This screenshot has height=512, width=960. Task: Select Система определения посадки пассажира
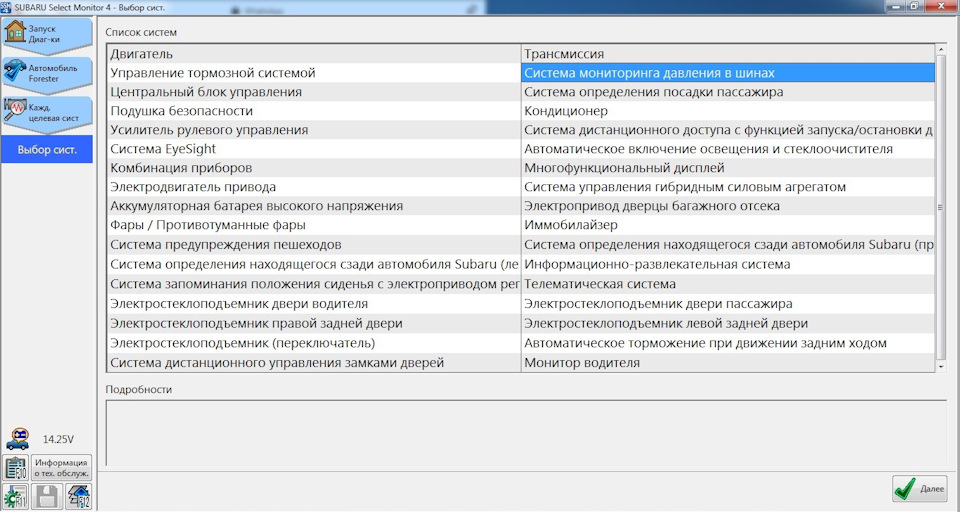(728, 92)
